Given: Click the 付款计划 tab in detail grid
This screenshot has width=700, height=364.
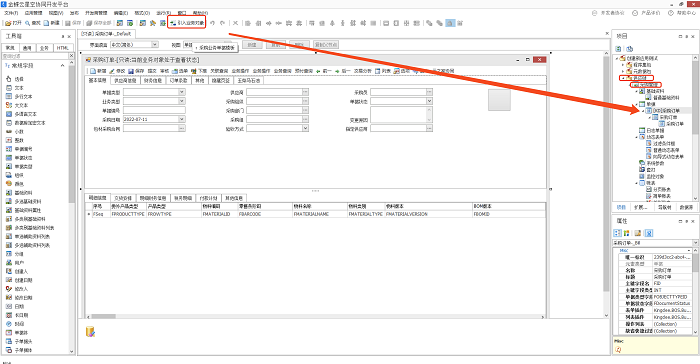Looking at the screenshot, I should pyautogui.click(x=208, y=198).
